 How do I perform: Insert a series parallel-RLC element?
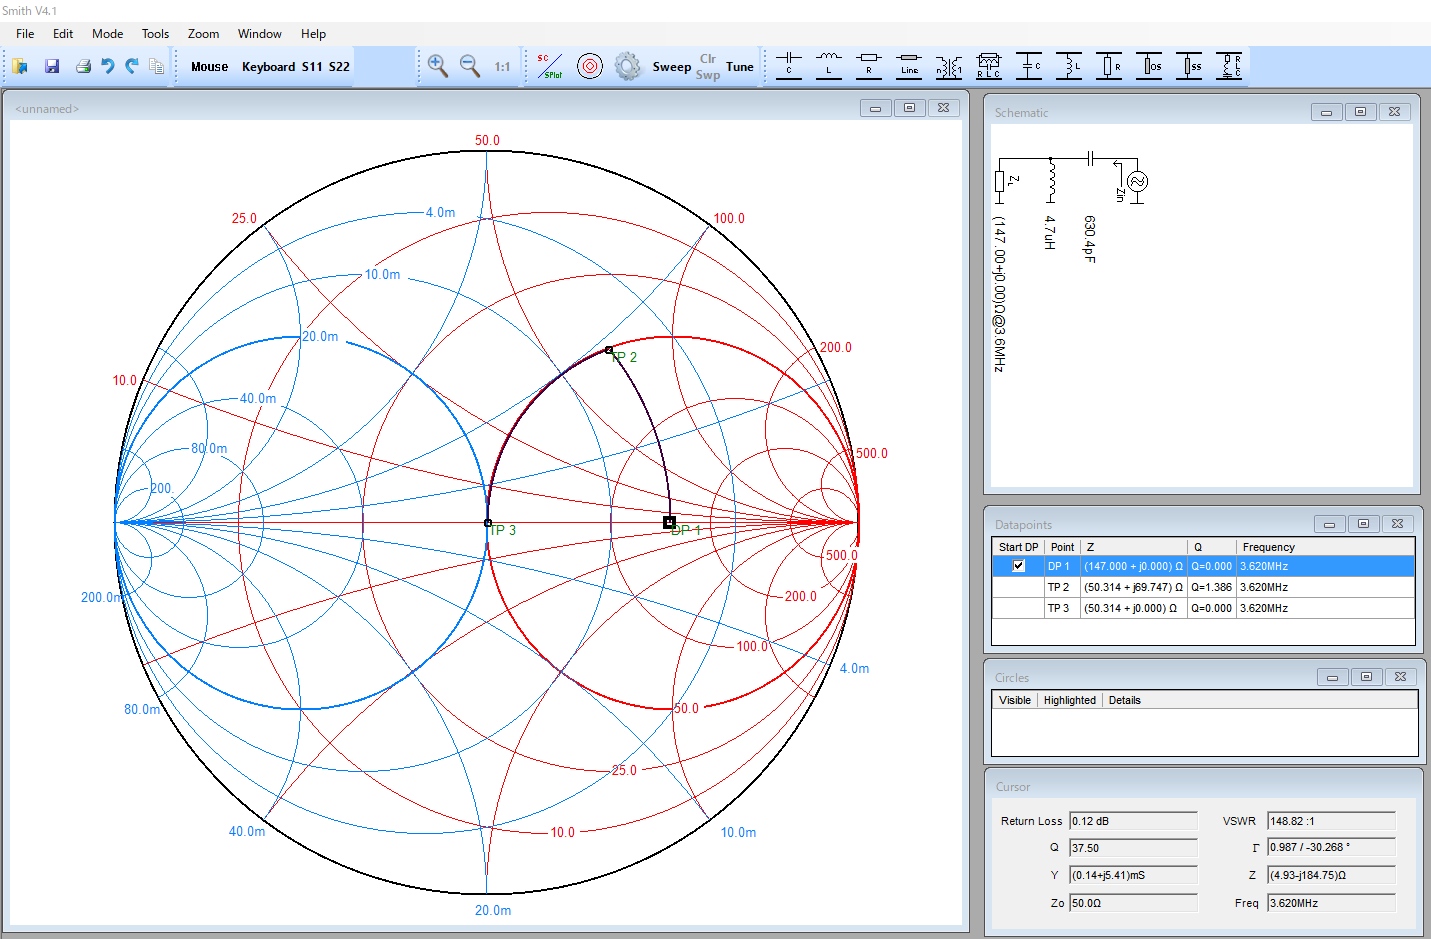(989, 66)
